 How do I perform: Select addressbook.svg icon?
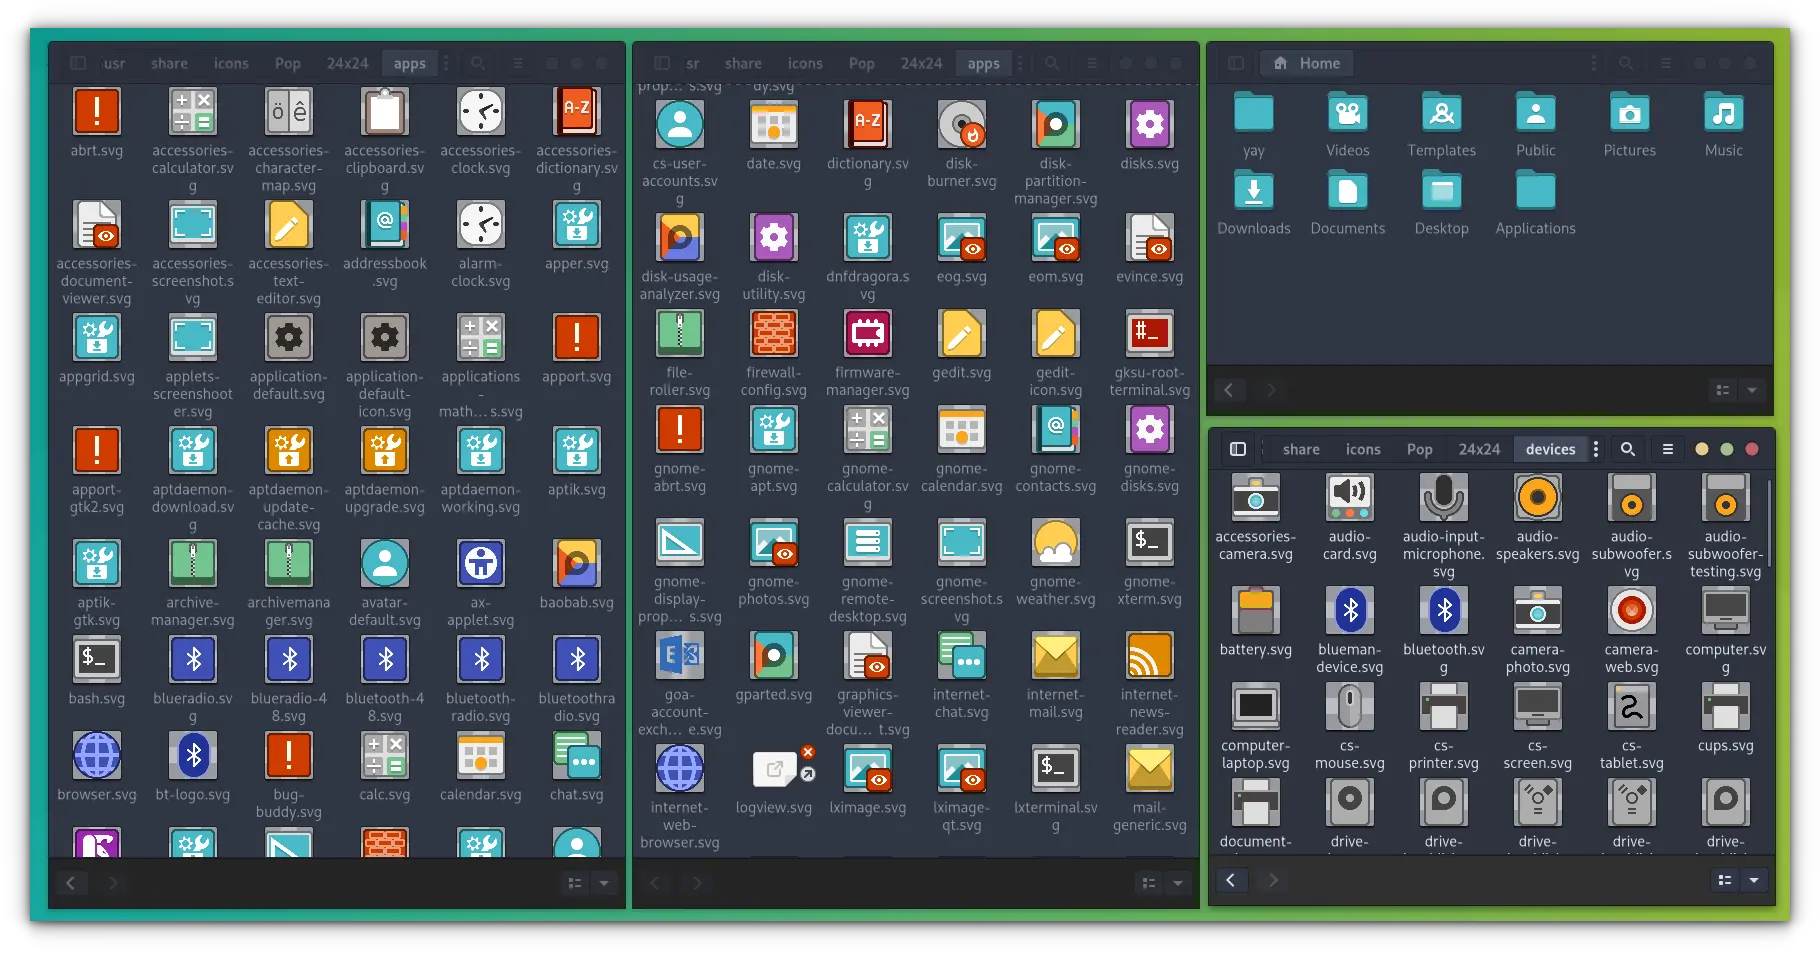tap(385, 224)
